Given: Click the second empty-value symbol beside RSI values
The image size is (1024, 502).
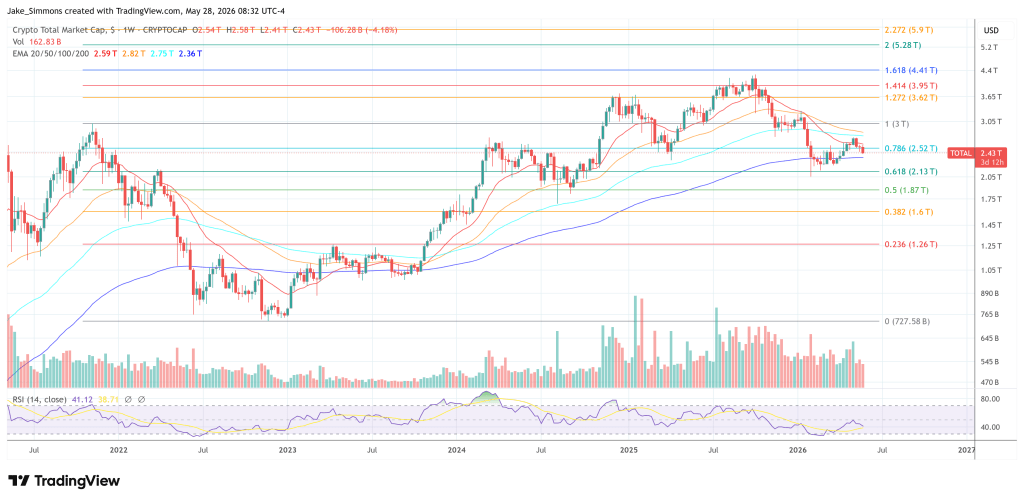Looking at the screenshot, I should [x=141, y=398].
